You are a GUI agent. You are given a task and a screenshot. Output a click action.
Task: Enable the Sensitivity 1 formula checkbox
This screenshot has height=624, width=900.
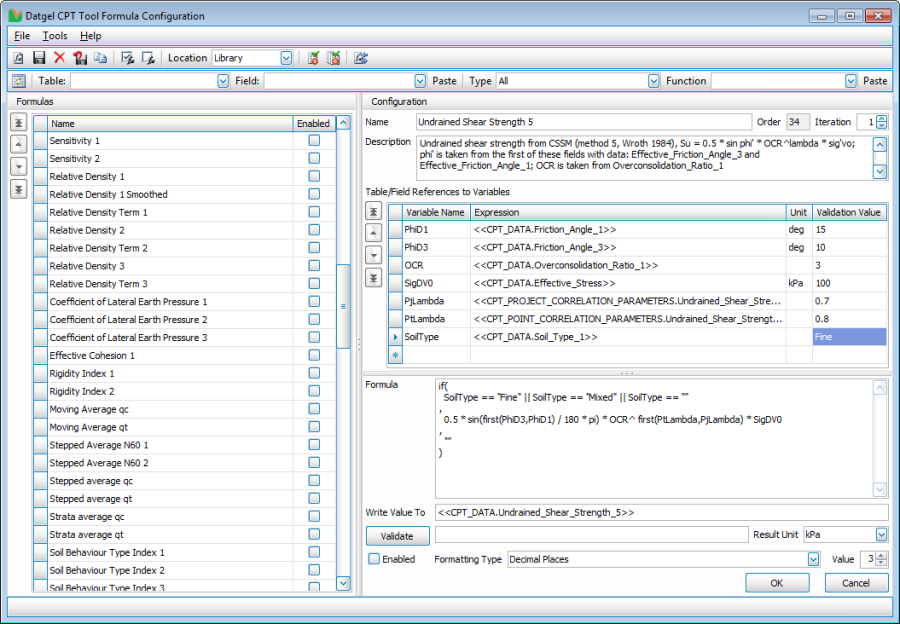point(314,141)
